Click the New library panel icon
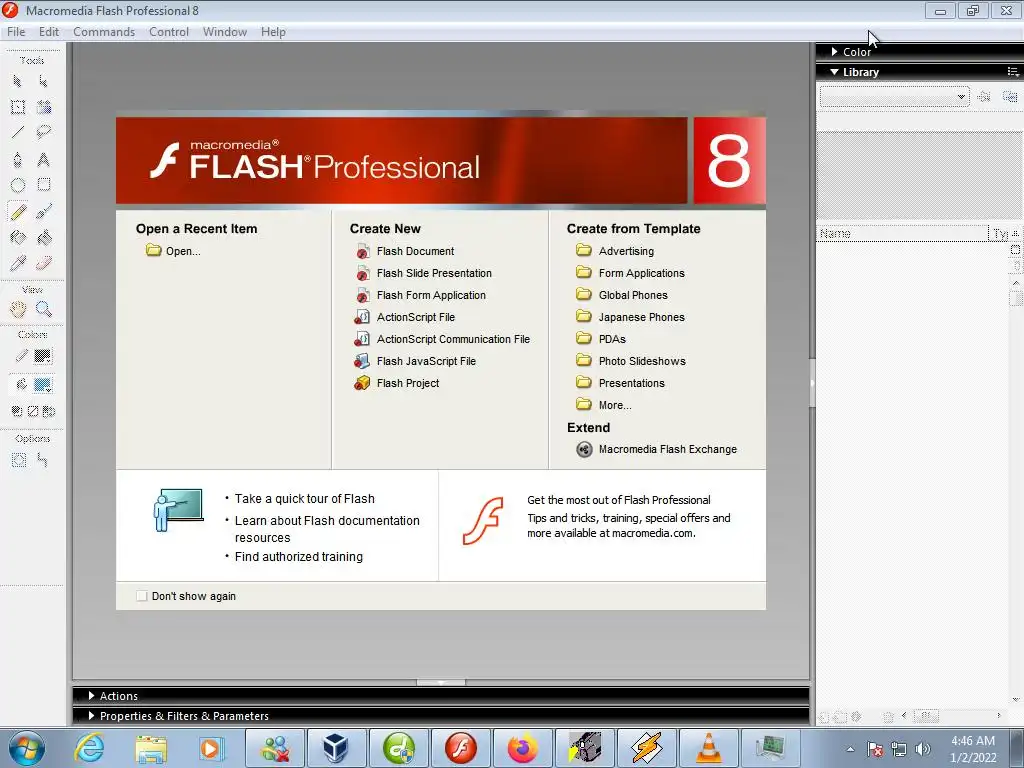The width and height of the screenshot is (1024, 768). click(1010, 97)
